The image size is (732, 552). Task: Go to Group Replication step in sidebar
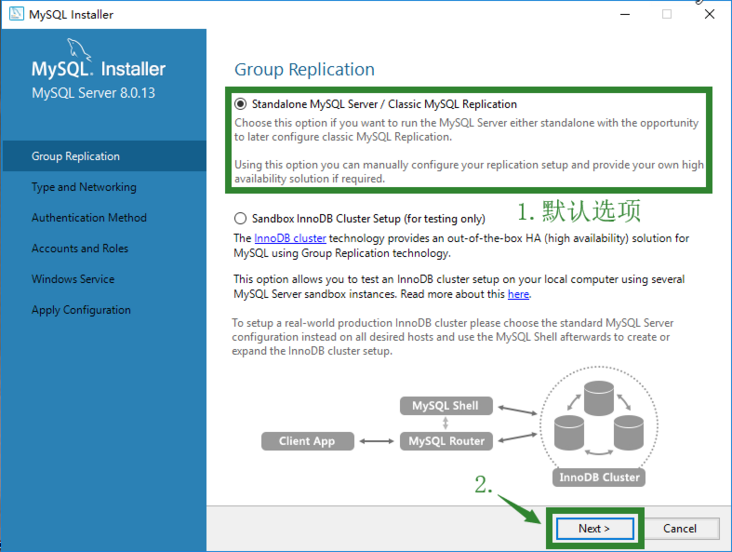105,156
